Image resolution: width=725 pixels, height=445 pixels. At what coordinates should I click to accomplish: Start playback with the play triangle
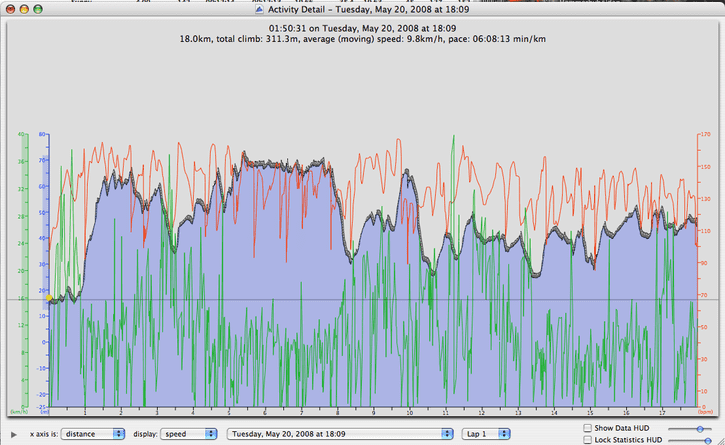tap(14, 434)
